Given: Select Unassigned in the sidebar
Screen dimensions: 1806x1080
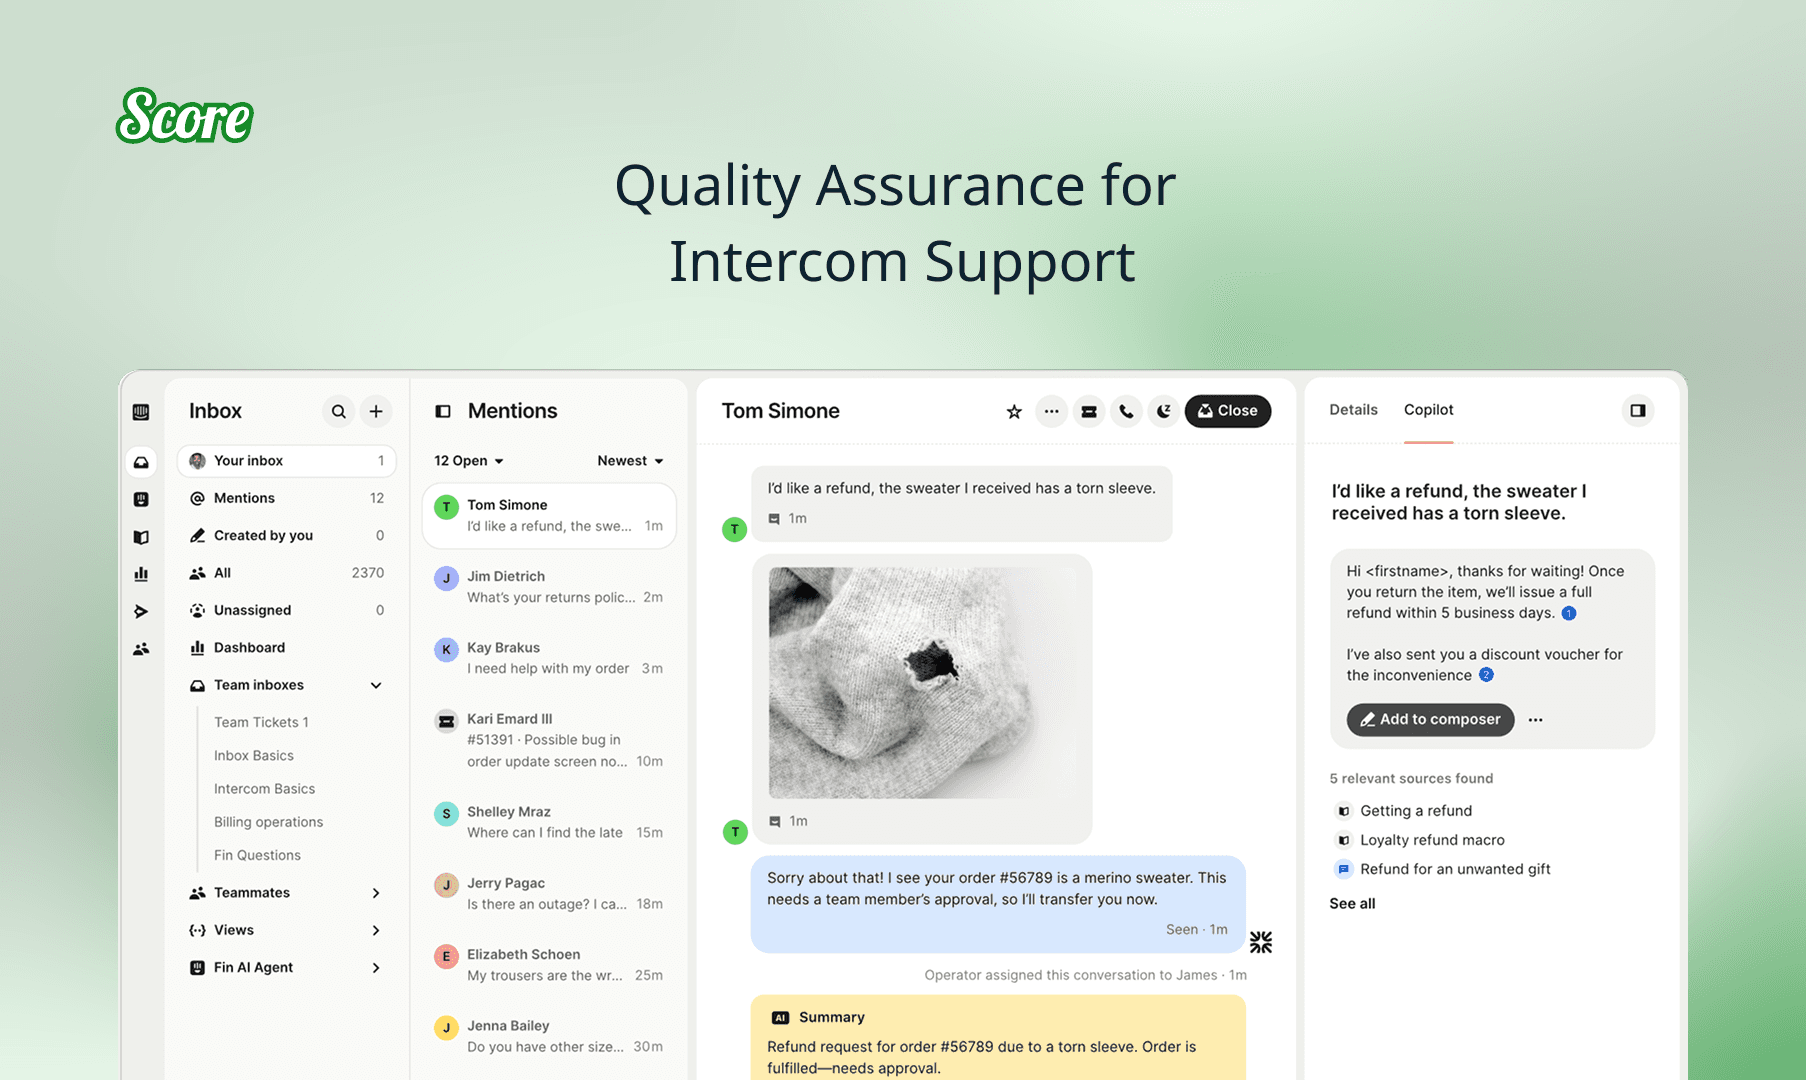Looking at the screenshot, I should (x=287, y=610).
